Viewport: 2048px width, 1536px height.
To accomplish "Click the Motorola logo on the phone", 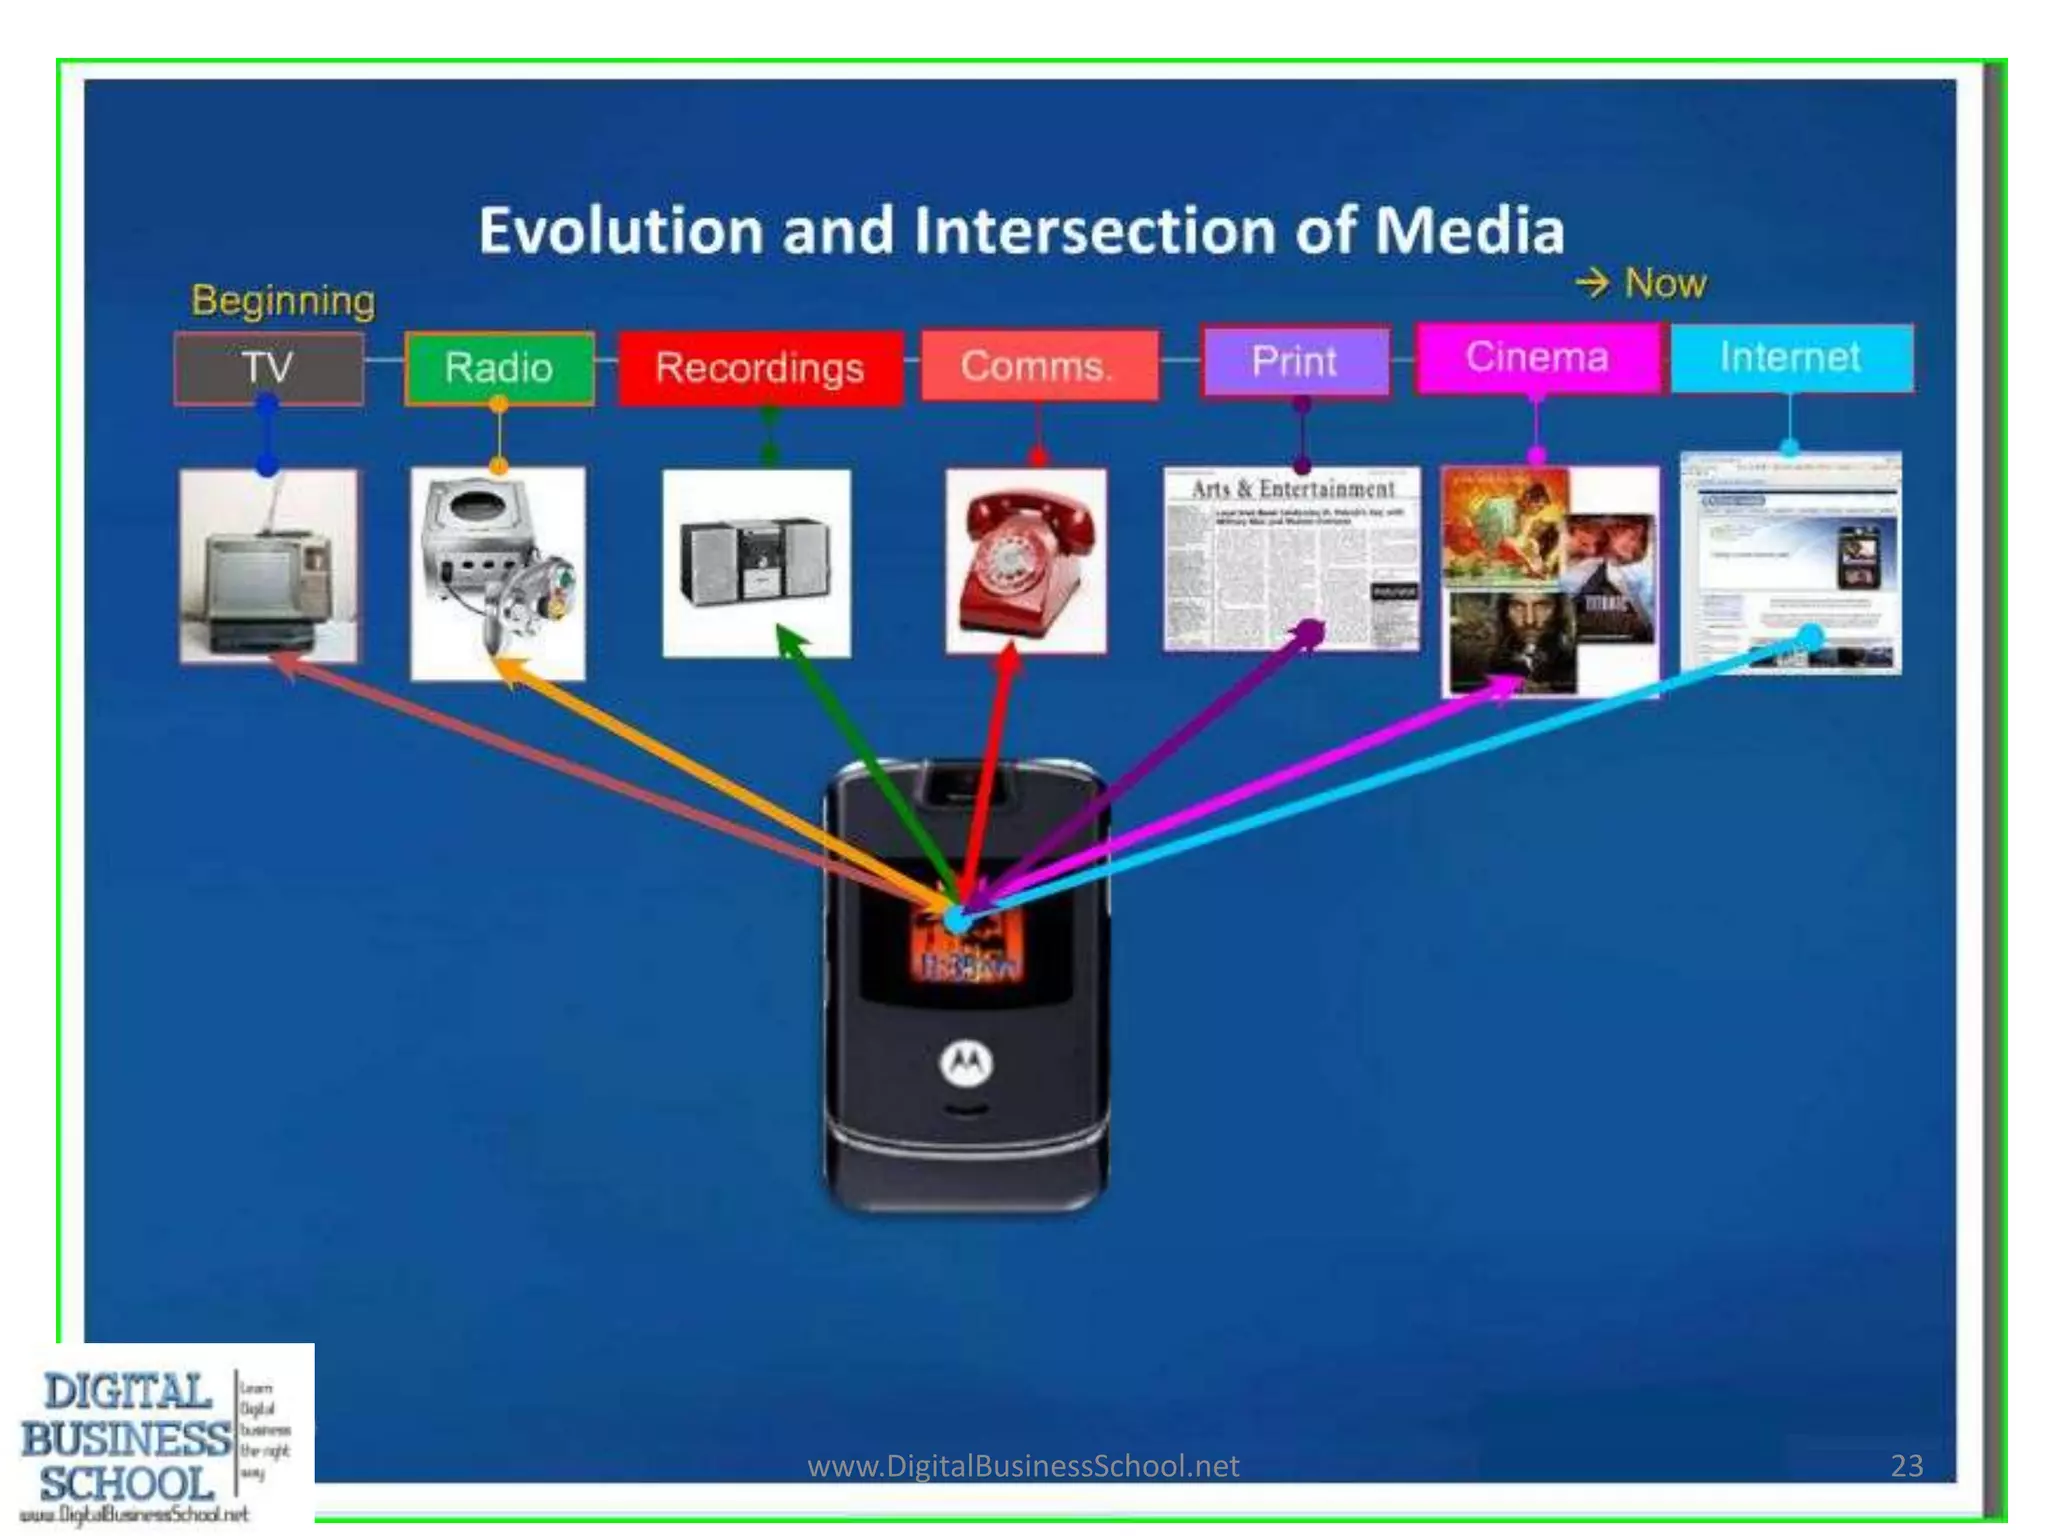I will [965, 1063].
